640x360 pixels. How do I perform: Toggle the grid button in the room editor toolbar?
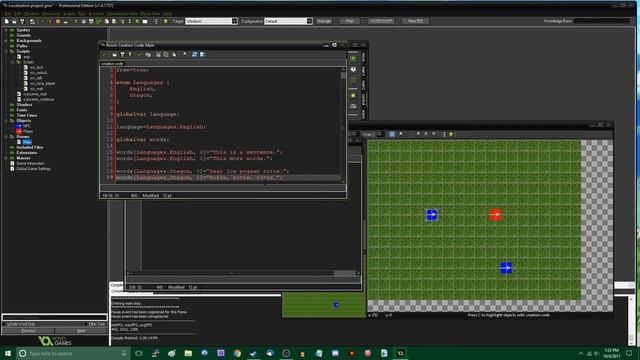(392, 134)
